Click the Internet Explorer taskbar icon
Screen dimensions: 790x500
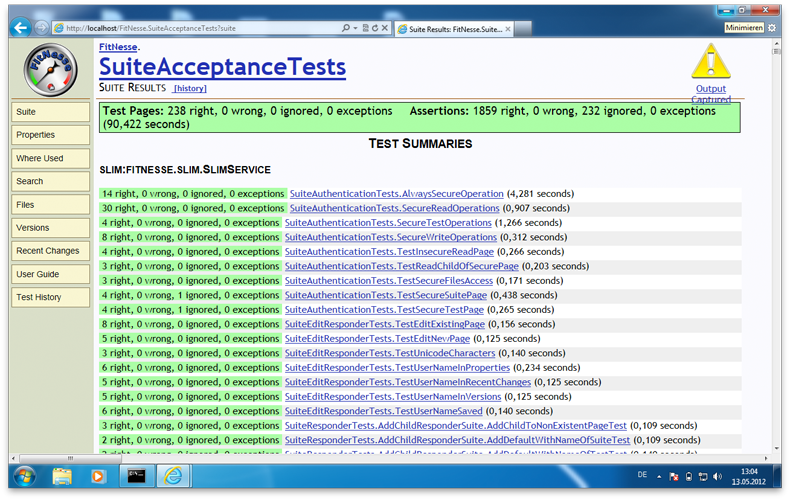[173, 476]
